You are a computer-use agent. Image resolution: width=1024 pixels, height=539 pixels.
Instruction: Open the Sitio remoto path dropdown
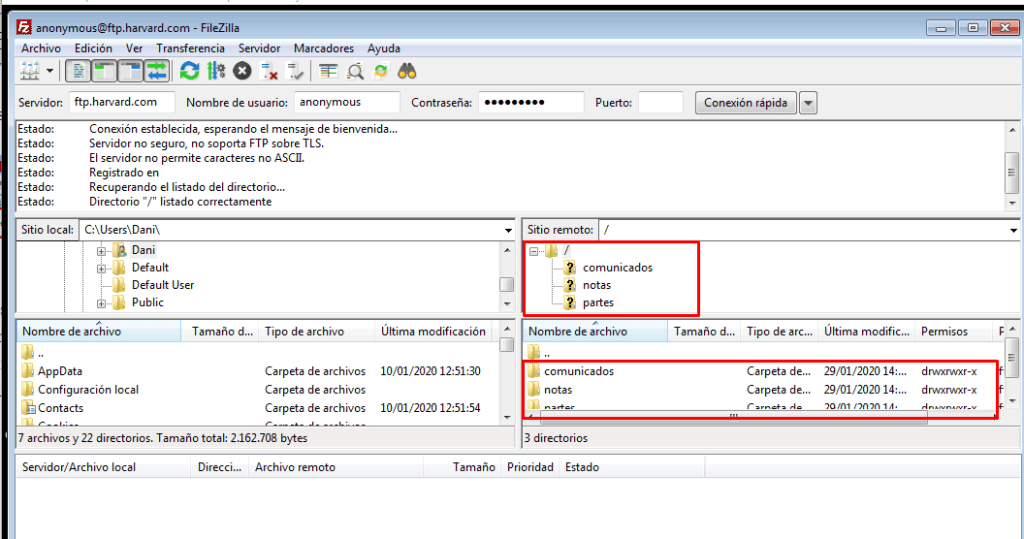[x=1015, y=230]
